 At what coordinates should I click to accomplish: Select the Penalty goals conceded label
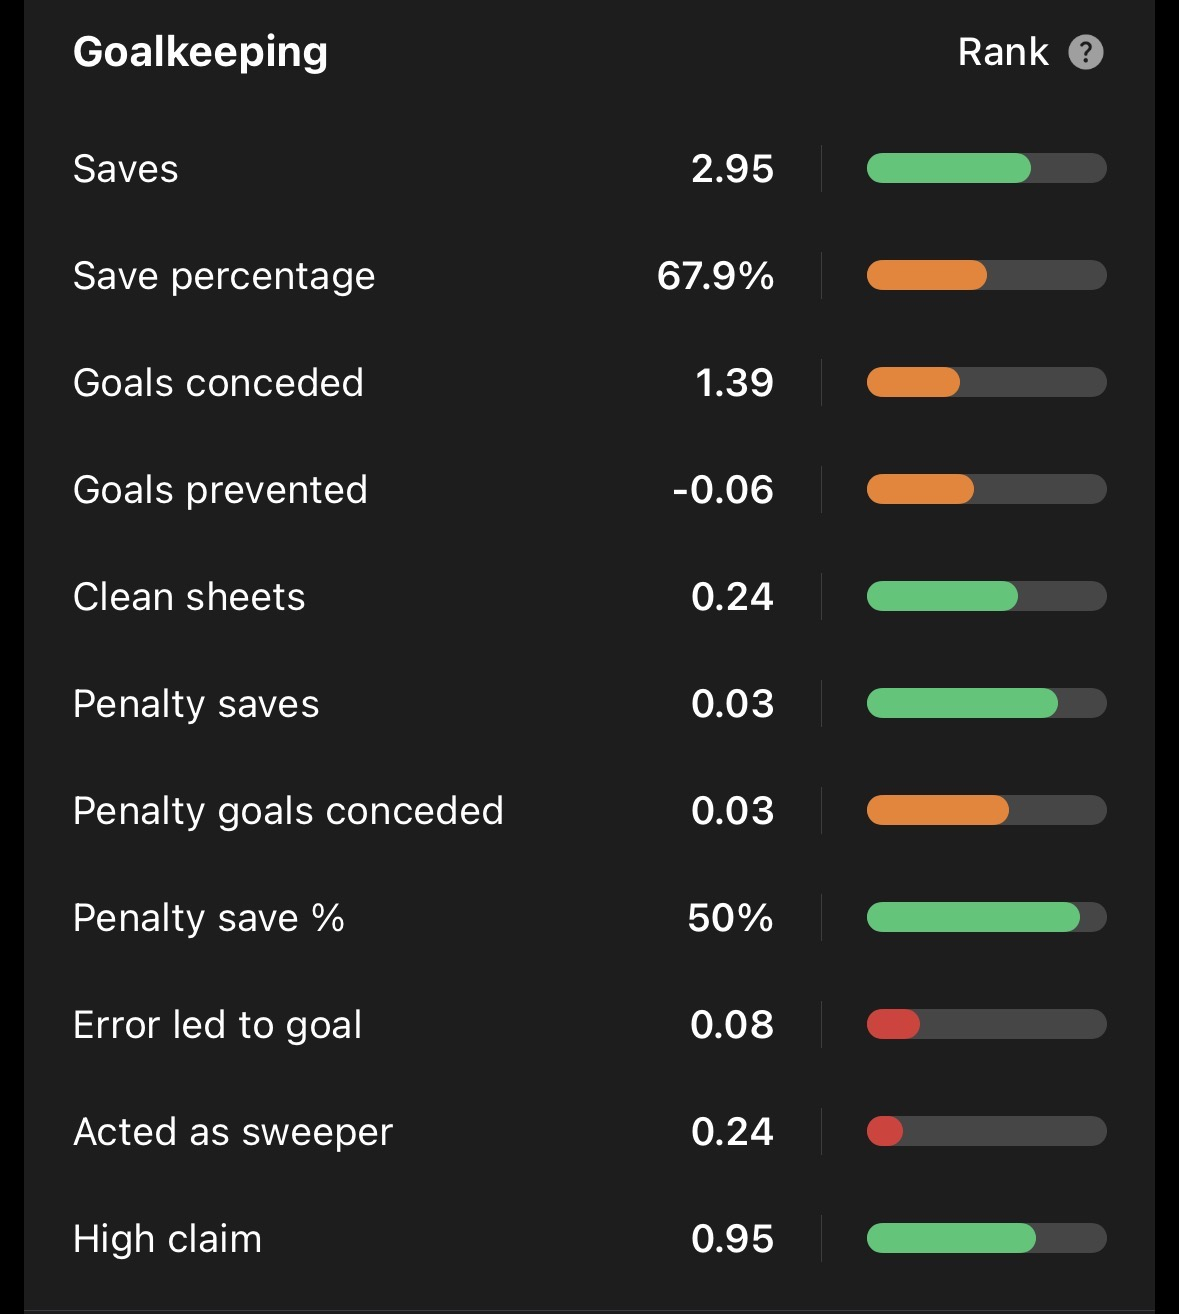pos(288,811)
